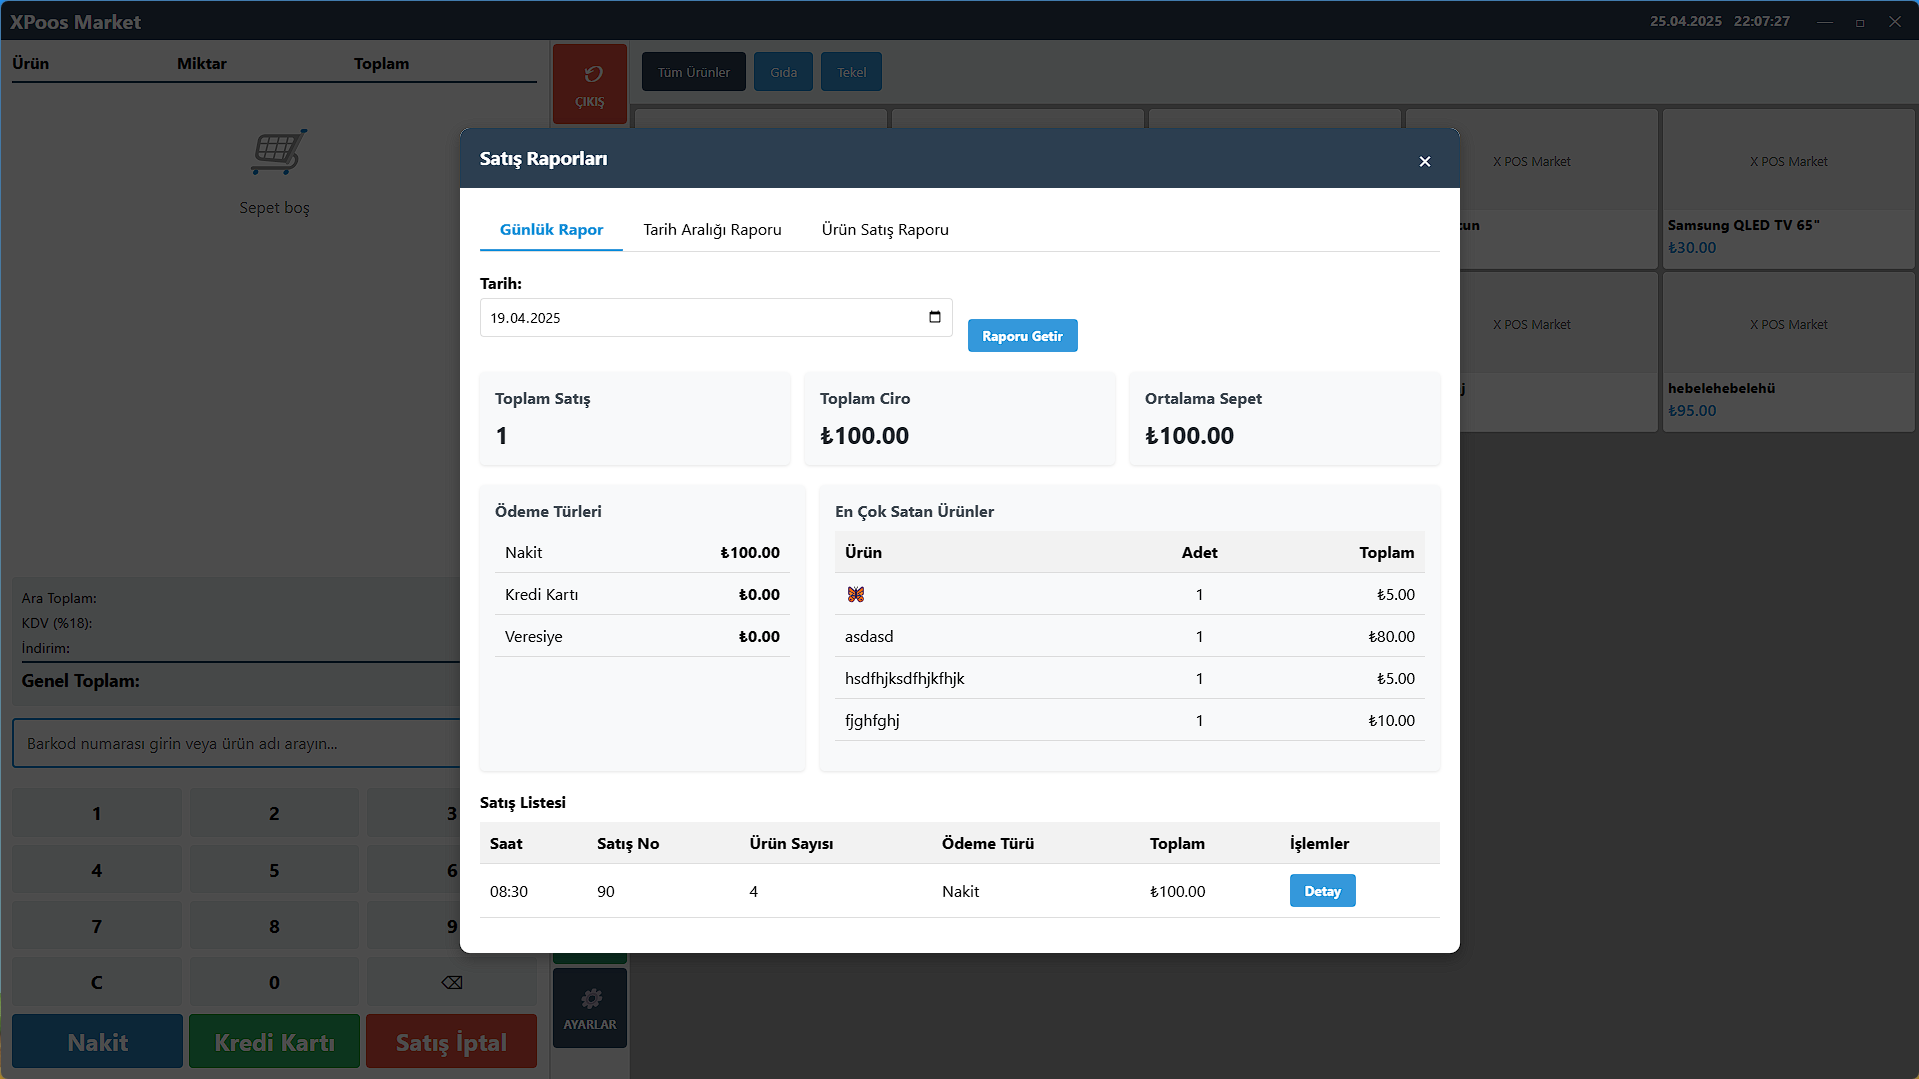Focus the barcode search input field
Viewport: 1919px width, 1079px height.
pos(236,743)
